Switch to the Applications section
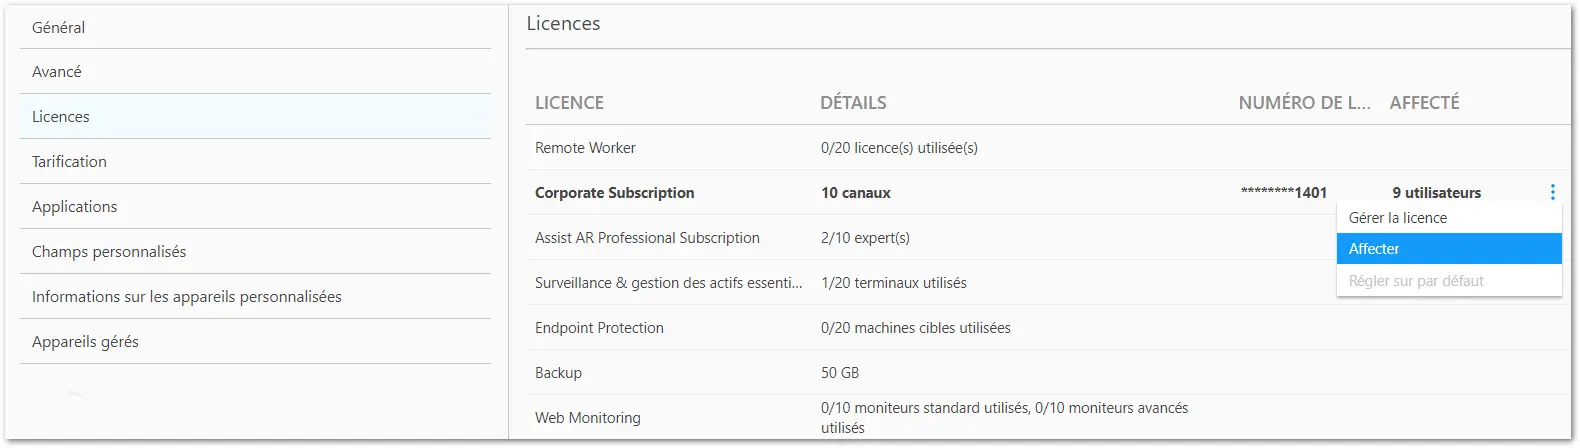 (x=255, y=207)
